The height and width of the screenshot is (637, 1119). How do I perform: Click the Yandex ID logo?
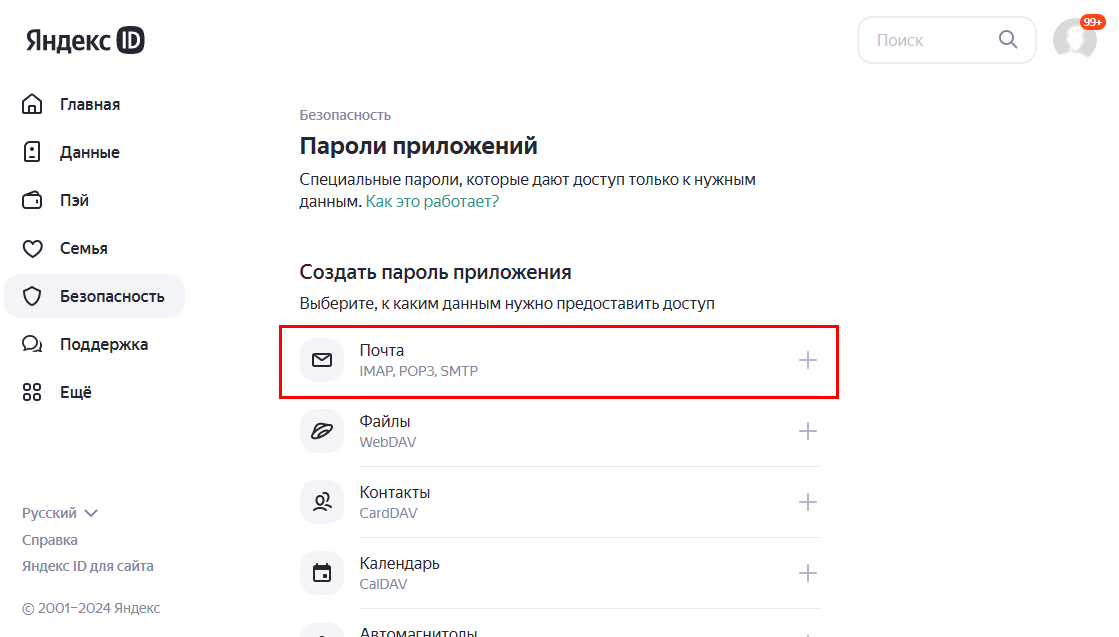click(x=85, y=40)
